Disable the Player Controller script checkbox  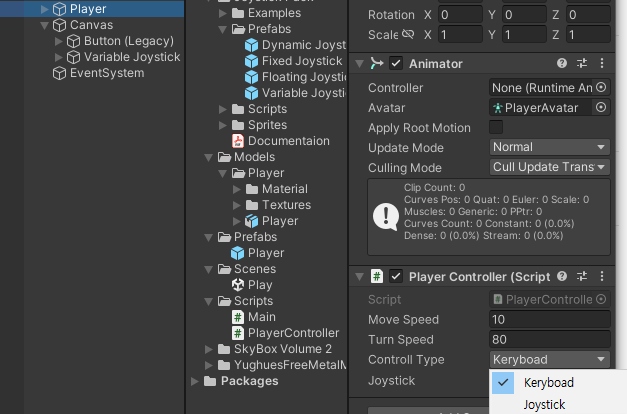coord(396,276)
